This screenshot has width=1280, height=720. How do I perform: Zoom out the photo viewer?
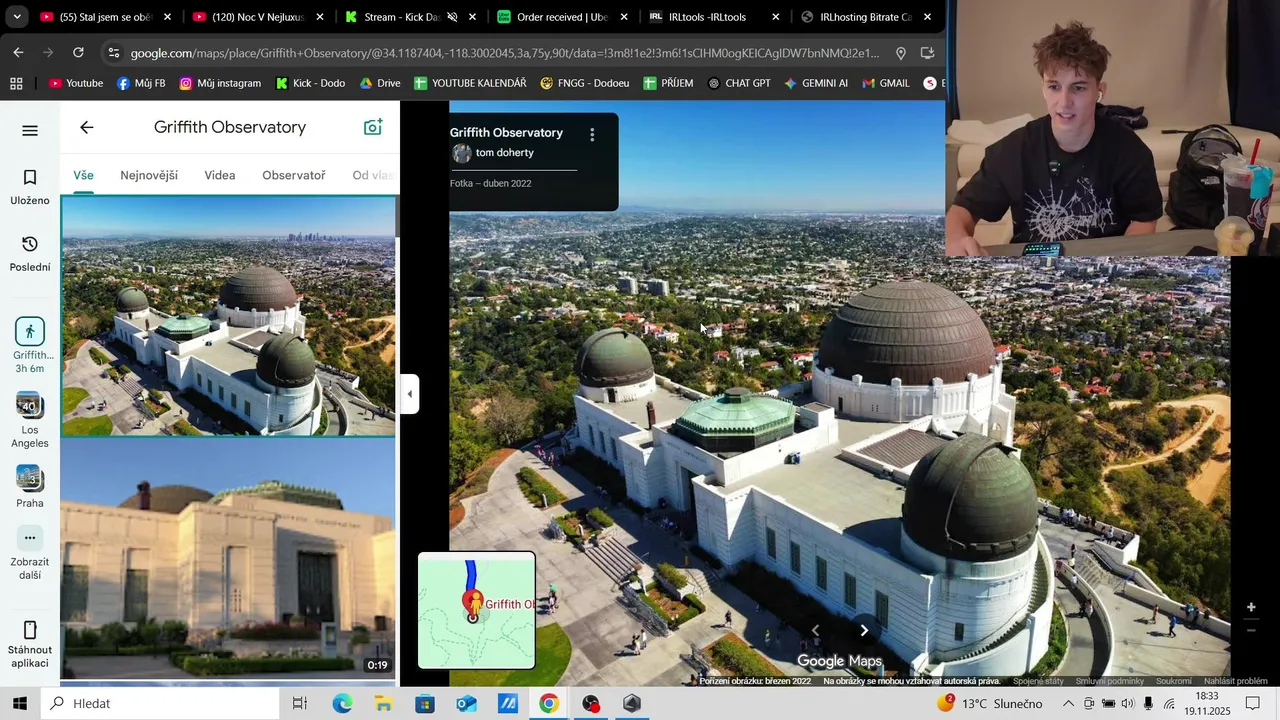(x=1251, y=630)
